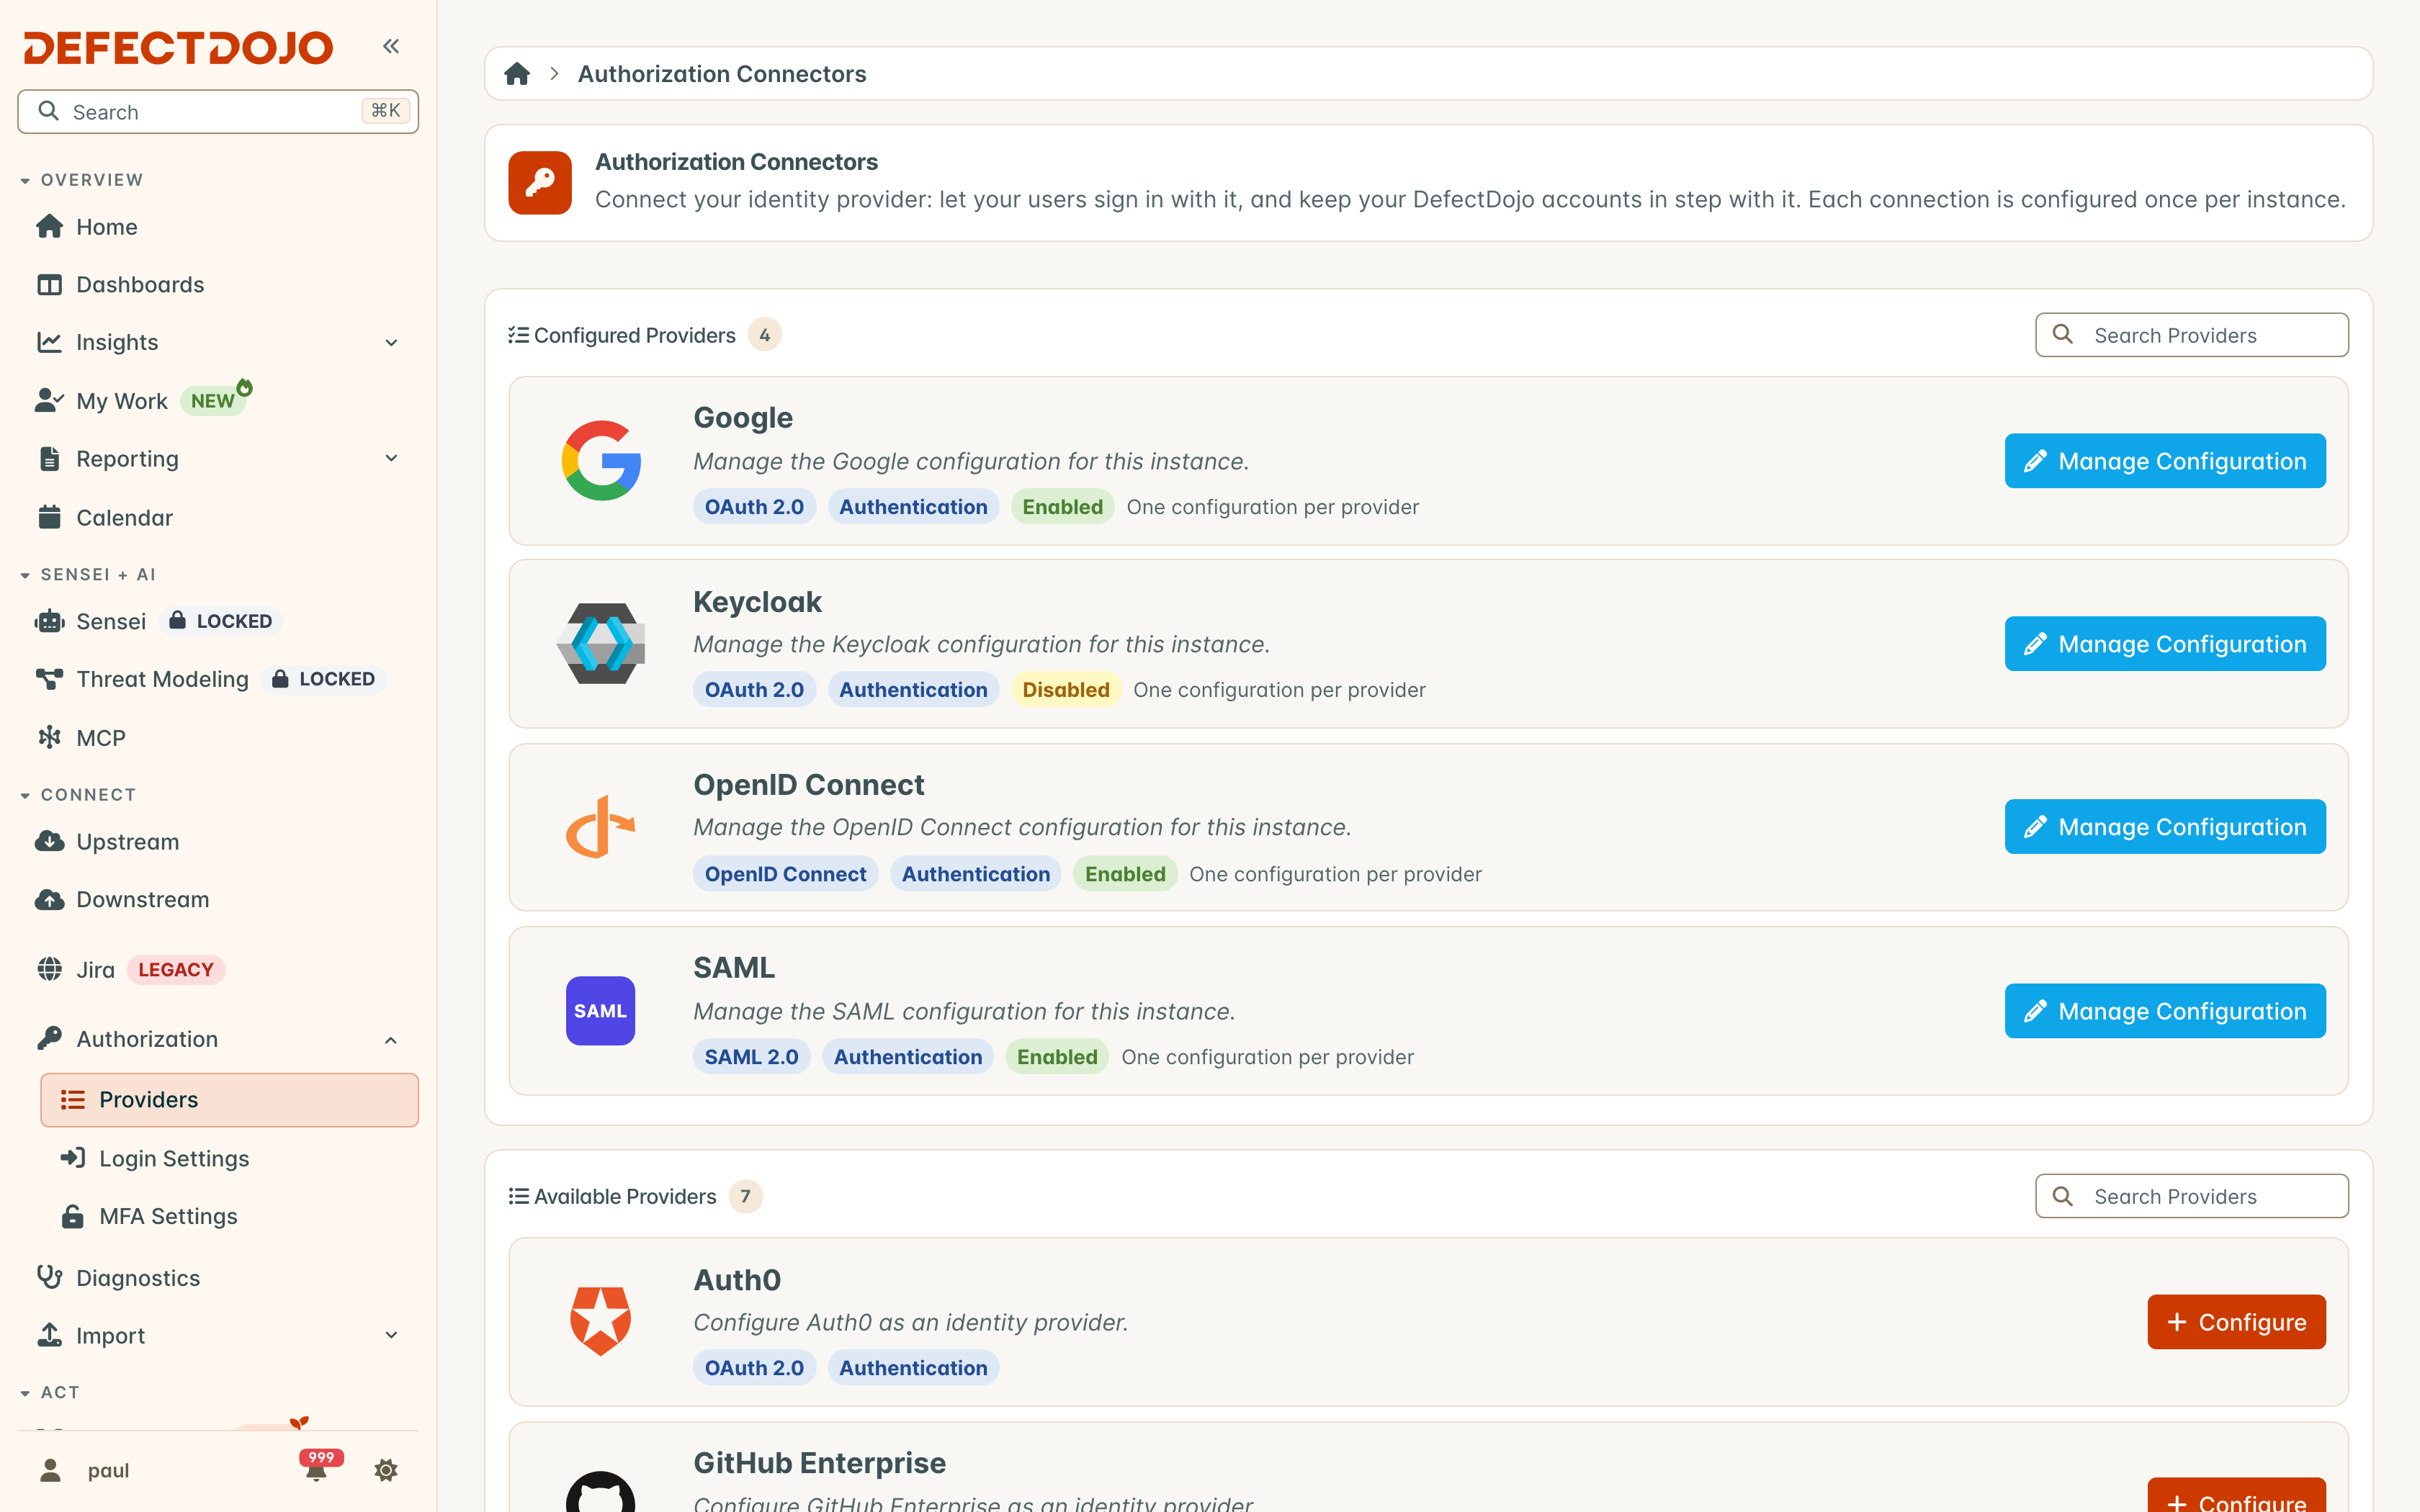The height and width of the screenshot is (1512, 2420).
Task: Click the Keycloak logo icon
Action: coord(601,644)
